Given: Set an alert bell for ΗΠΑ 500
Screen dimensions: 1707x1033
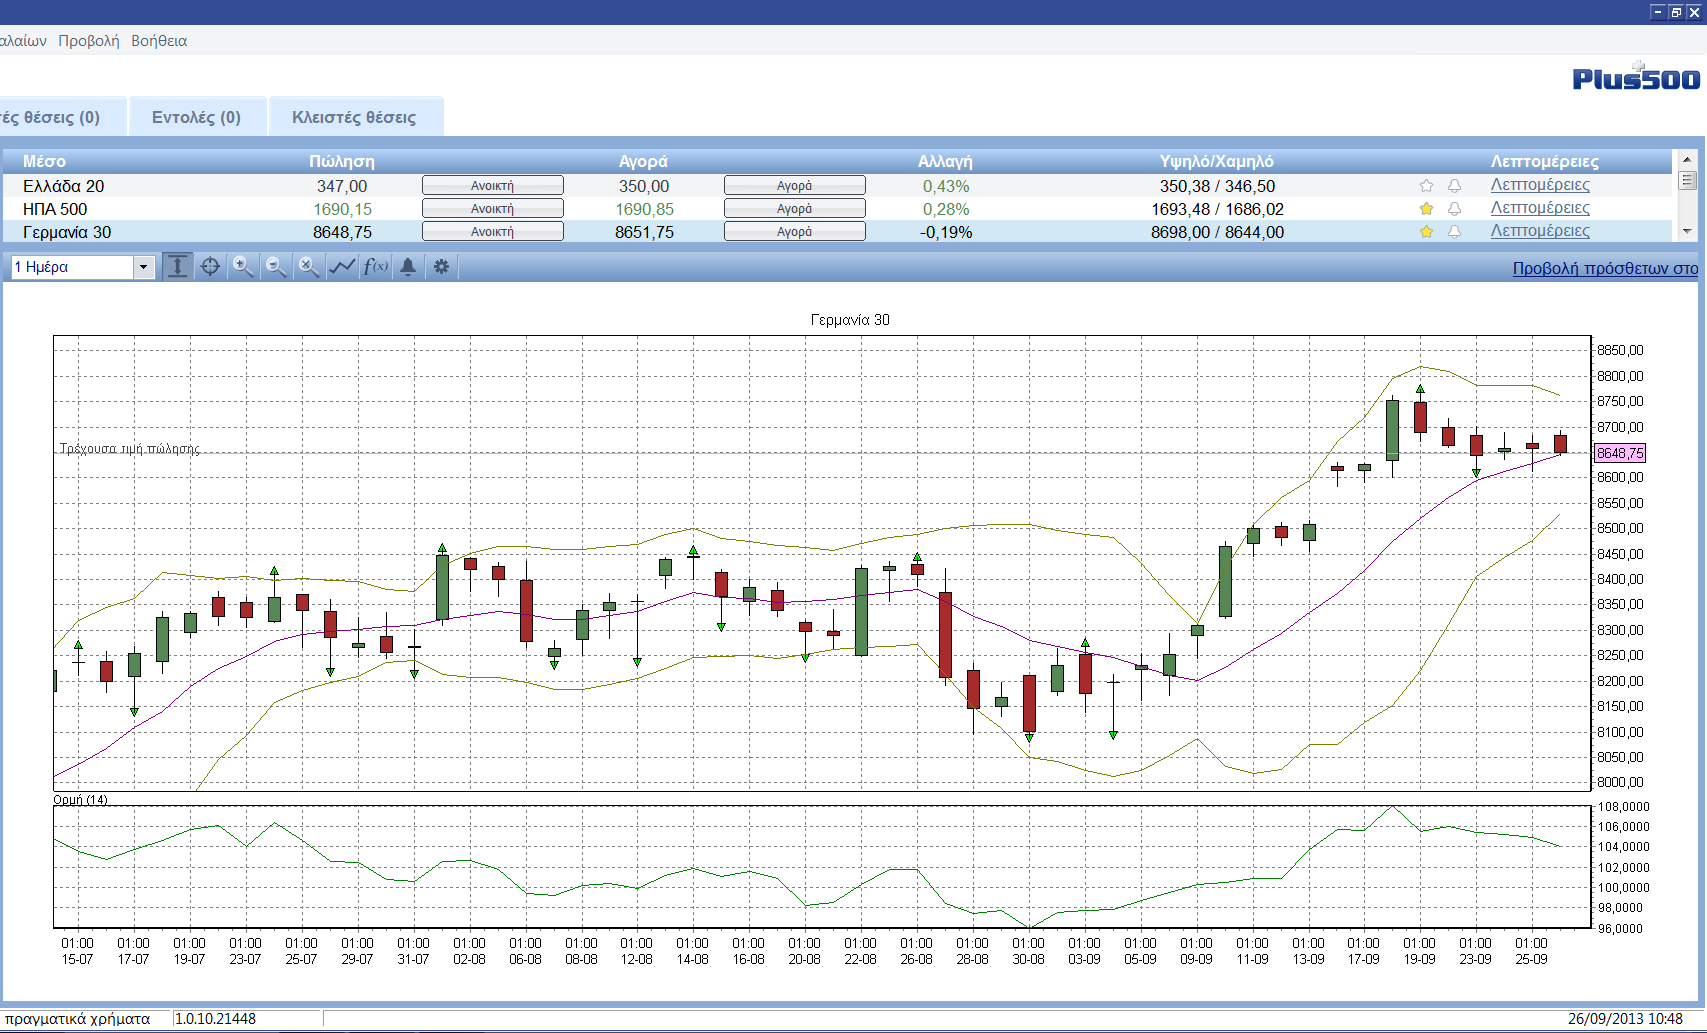Looking at the screenshot, I should tap(1454, 208).
